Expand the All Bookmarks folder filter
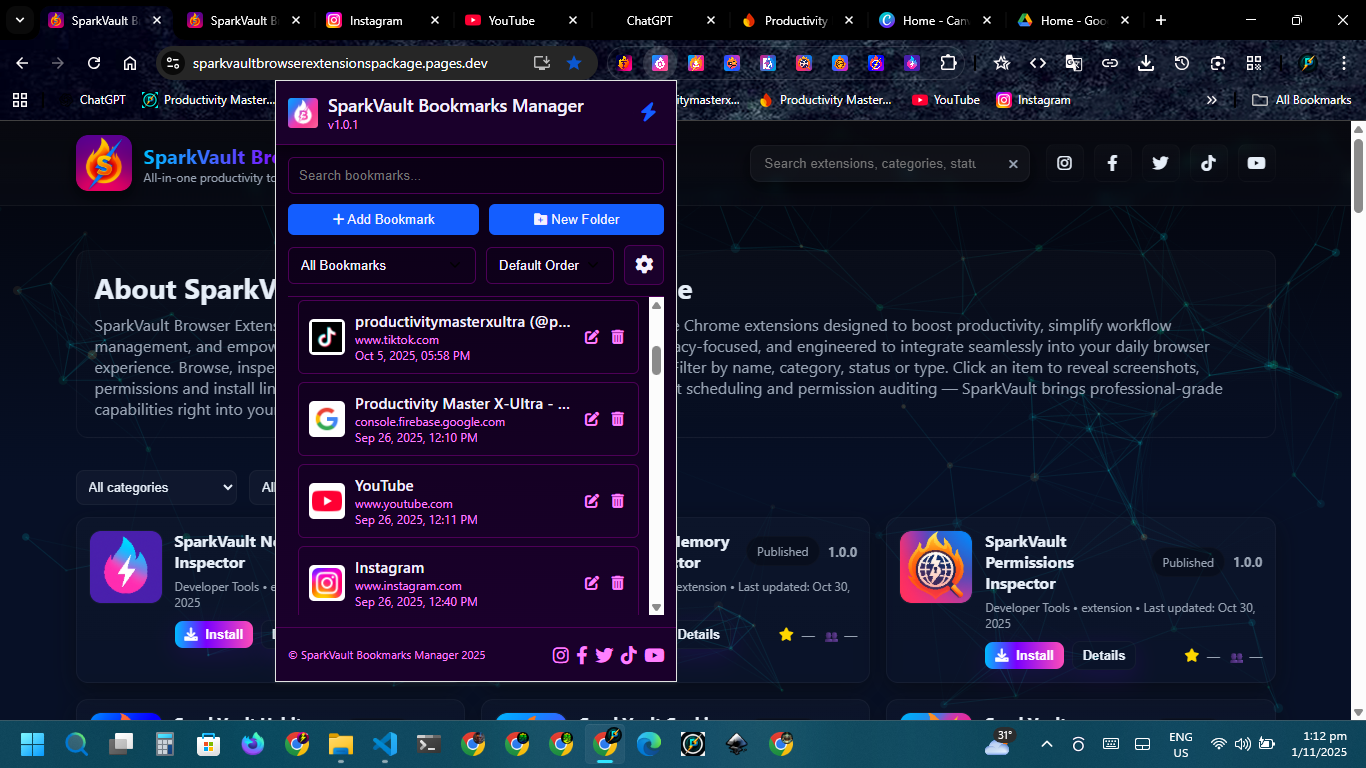This screenshot has width=1366, height=768. [x=382, y=265]
